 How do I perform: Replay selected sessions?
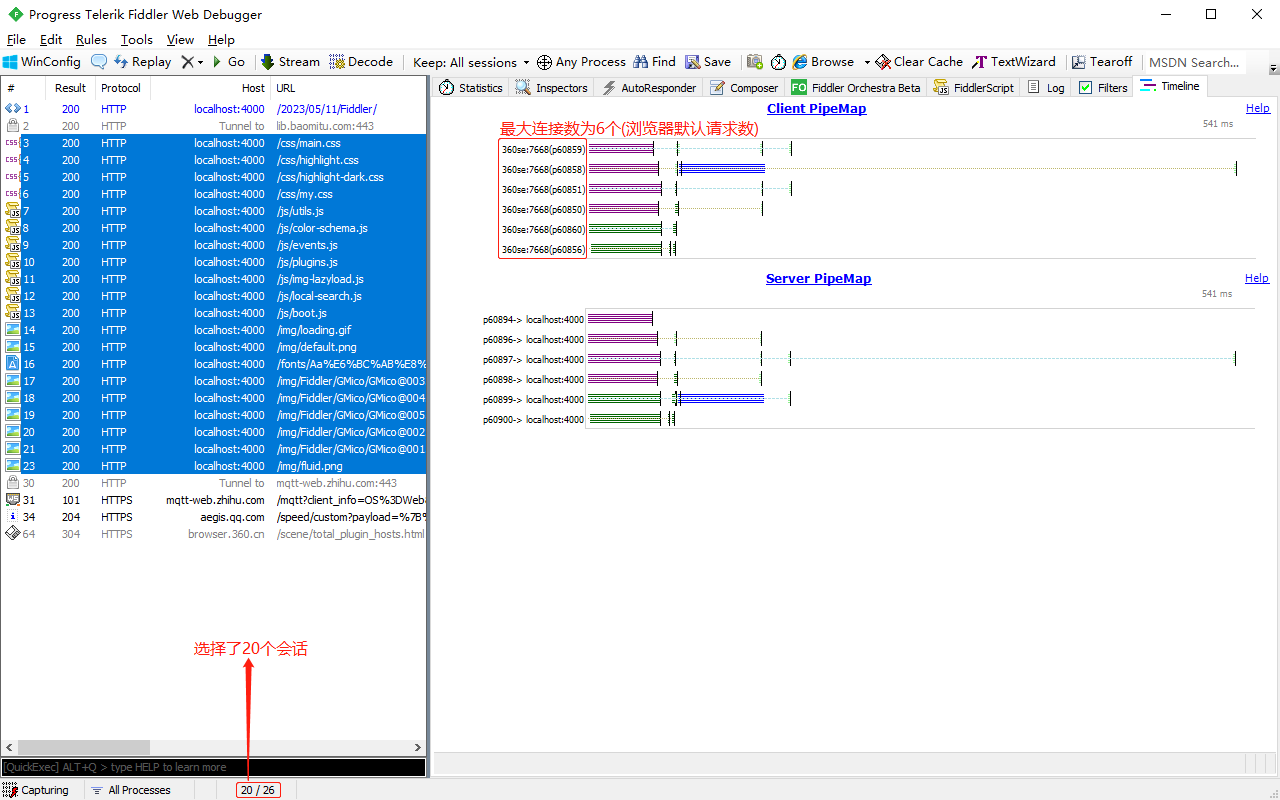[142, 62]
